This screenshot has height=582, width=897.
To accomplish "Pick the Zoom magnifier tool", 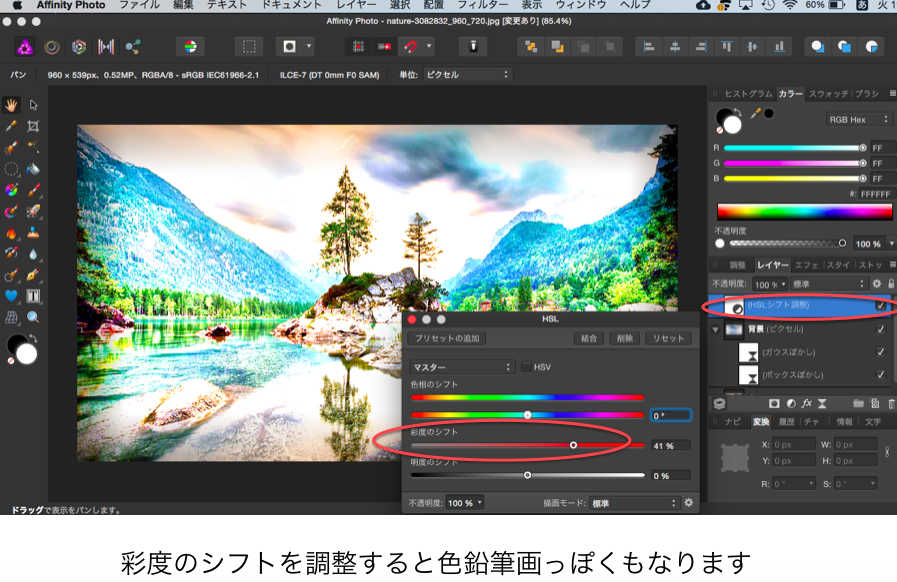I will click(33, 317).
